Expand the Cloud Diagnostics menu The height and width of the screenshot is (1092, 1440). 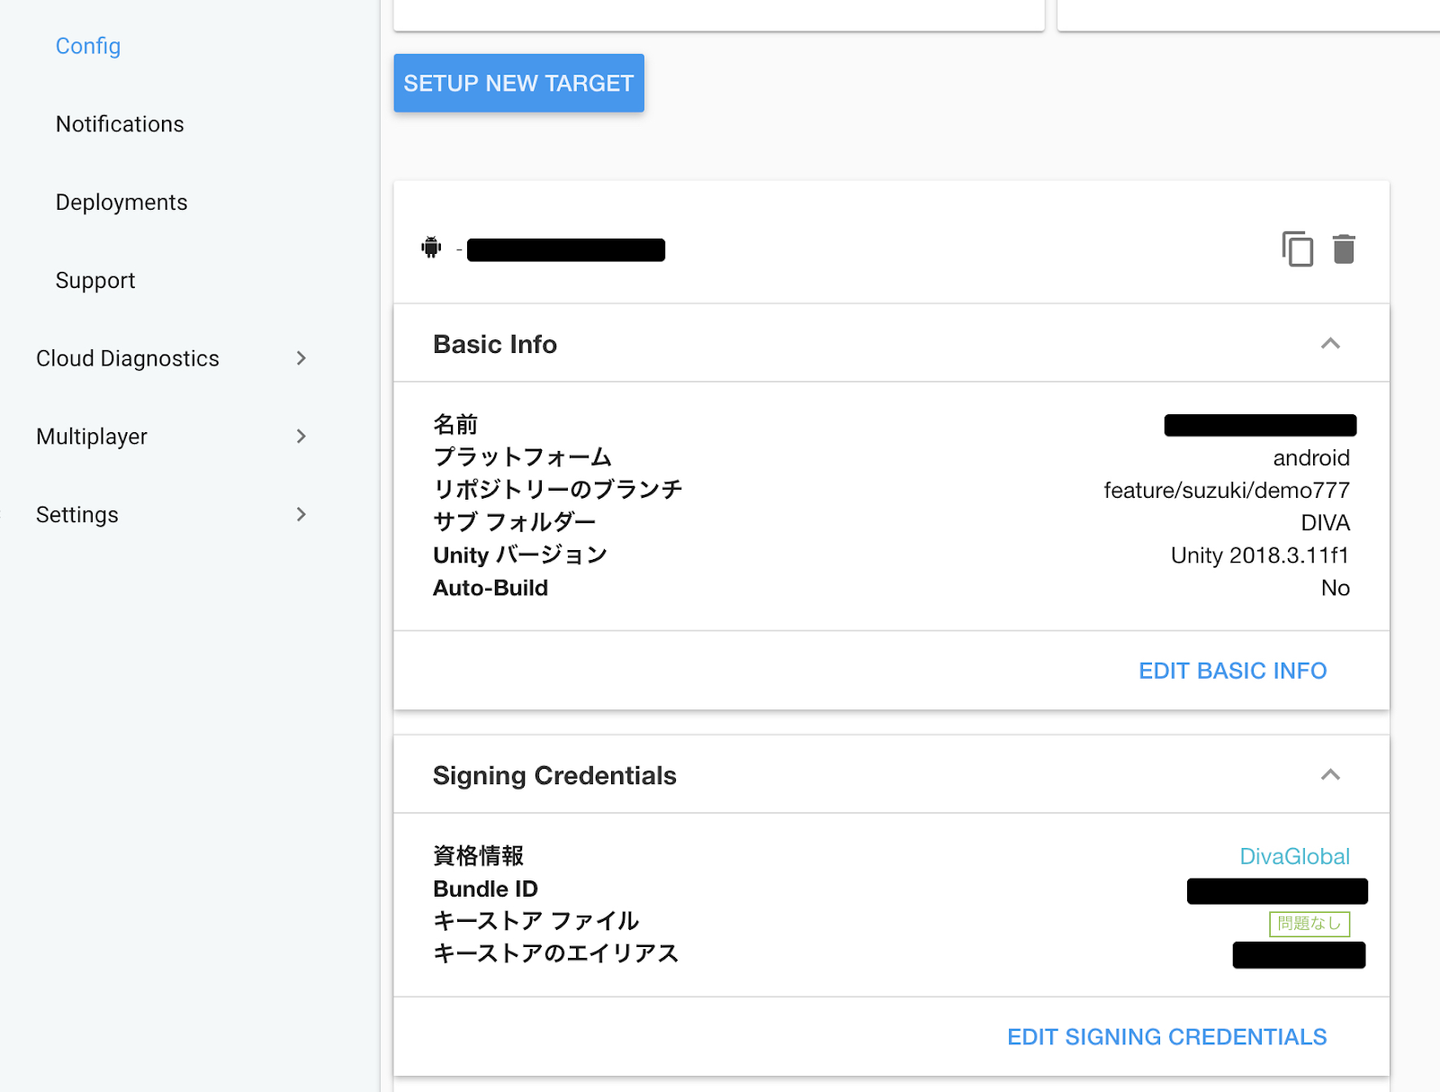point(301,358)
